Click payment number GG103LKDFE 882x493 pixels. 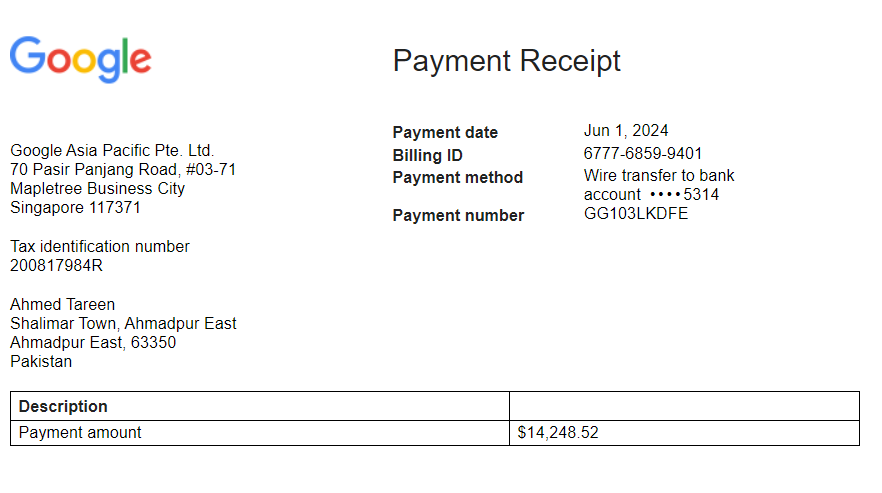coord(636,214)
